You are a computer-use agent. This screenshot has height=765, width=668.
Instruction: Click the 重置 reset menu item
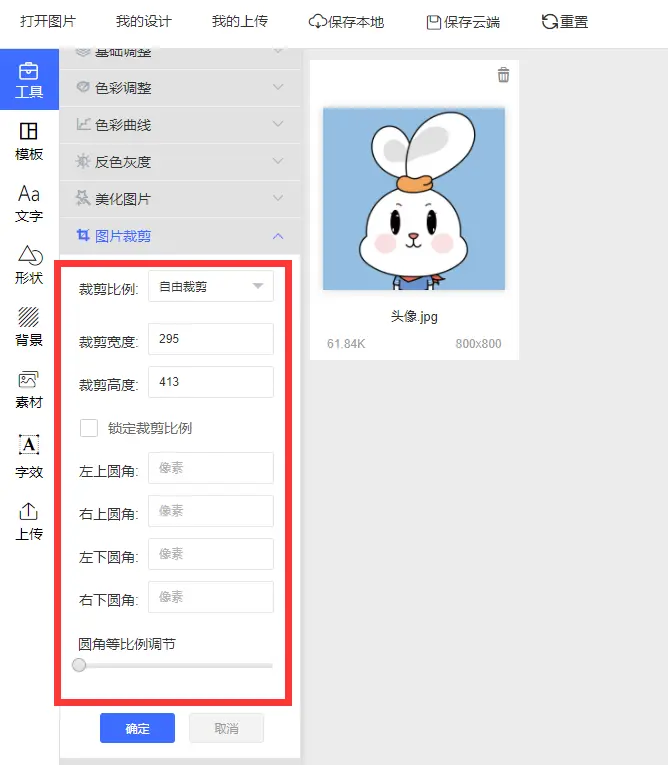pos(565,22)
